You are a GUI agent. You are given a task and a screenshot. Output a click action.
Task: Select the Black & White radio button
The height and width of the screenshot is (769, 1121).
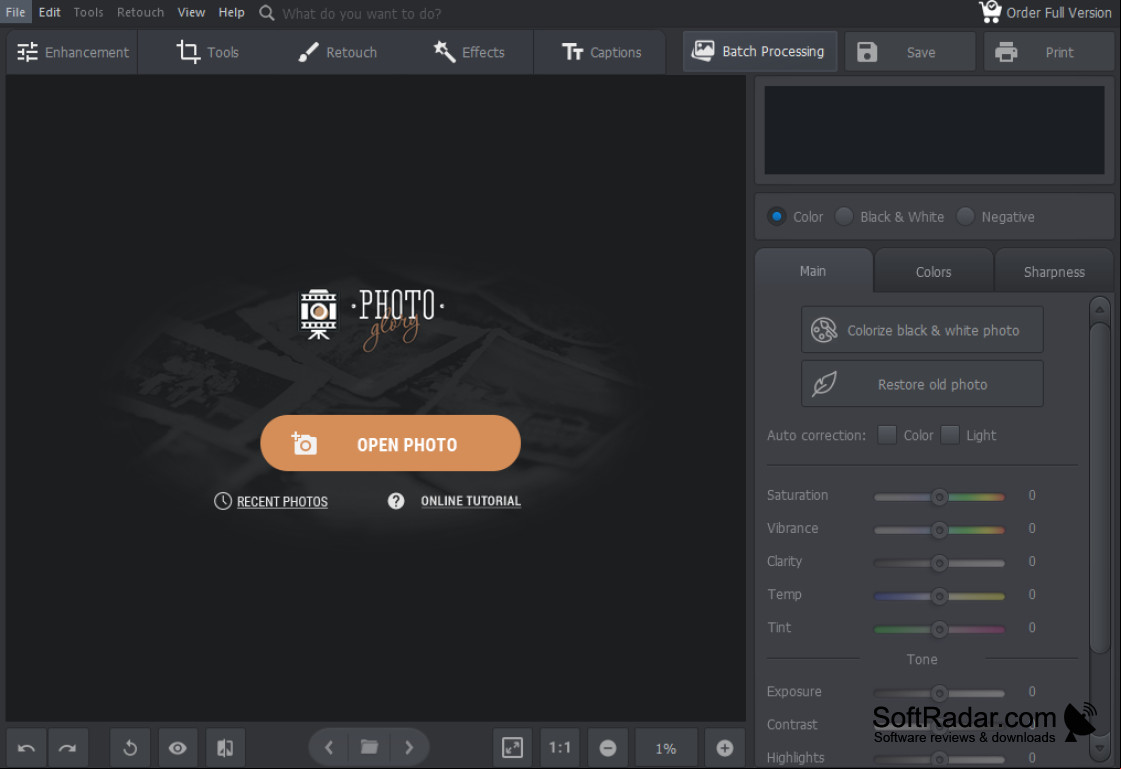coord(844,216)
